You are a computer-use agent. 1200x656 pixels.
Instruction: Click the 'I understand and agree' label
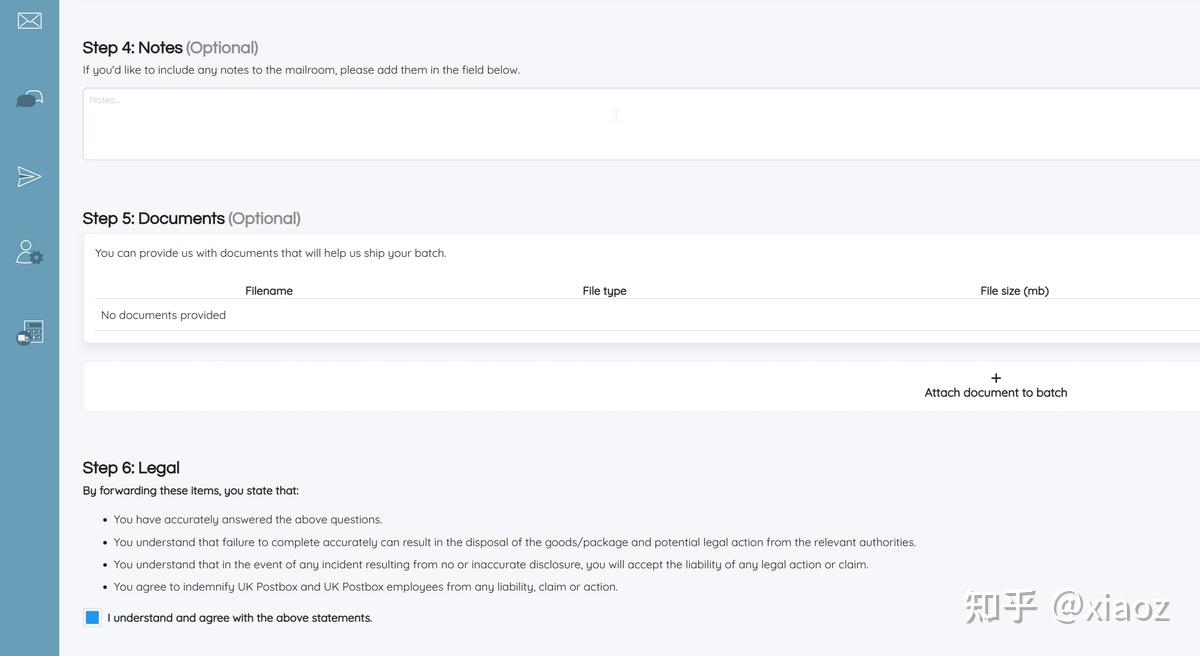coord(240,618)
